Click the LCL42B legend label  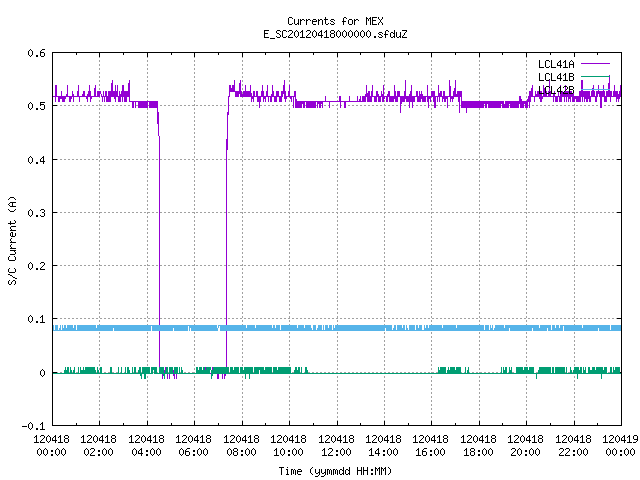point(556,90)
